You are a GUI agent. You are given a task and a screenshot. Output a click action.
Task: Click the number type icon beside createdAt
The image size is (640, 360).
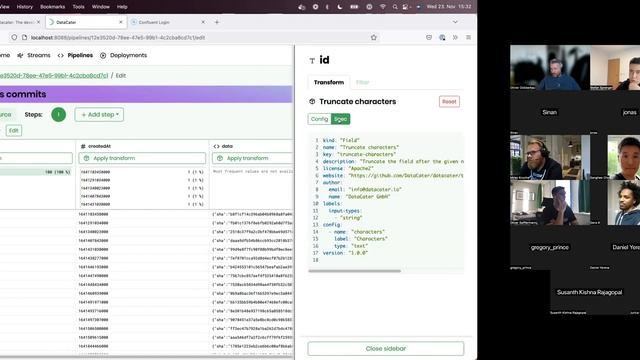pyautogui.click(x=83, y=146)
